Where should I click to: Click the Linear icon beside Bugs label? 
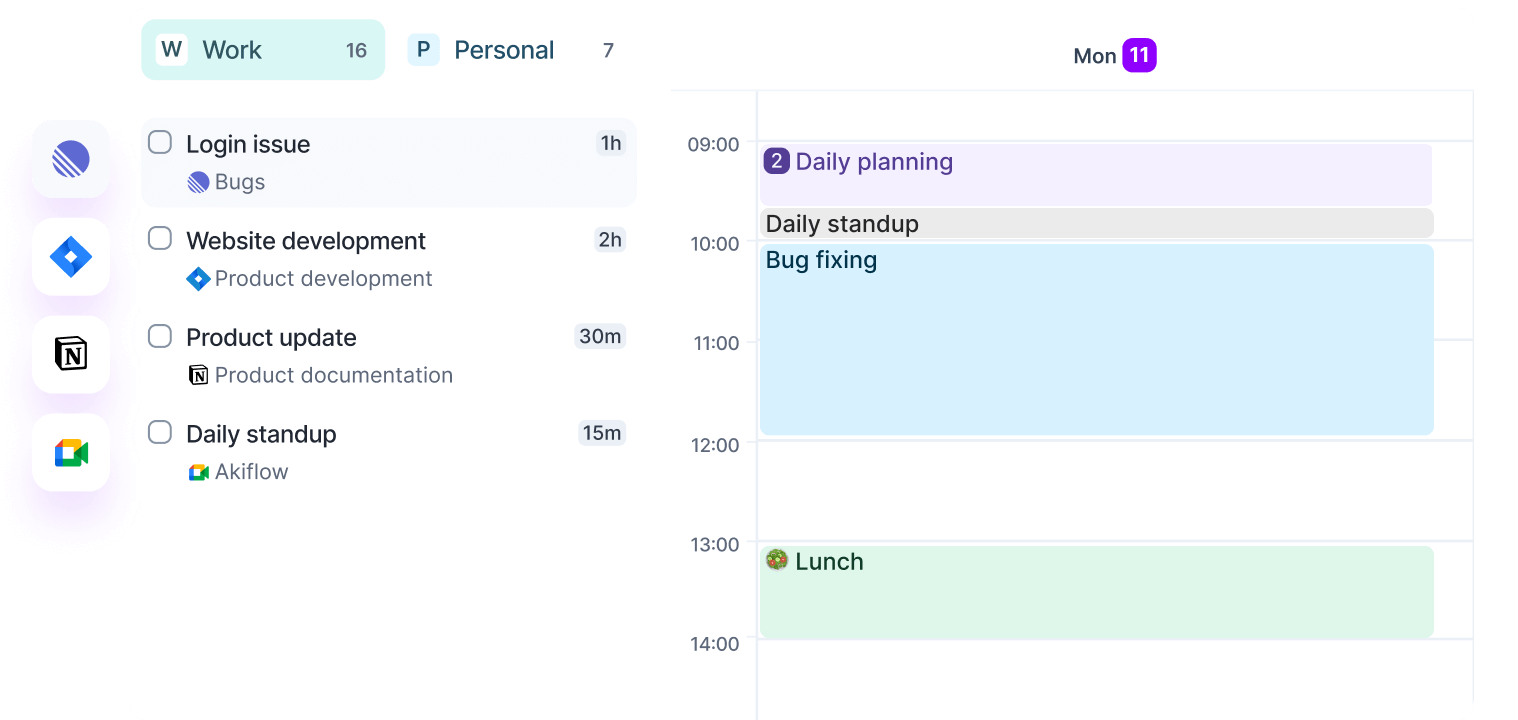pos(198,182)
